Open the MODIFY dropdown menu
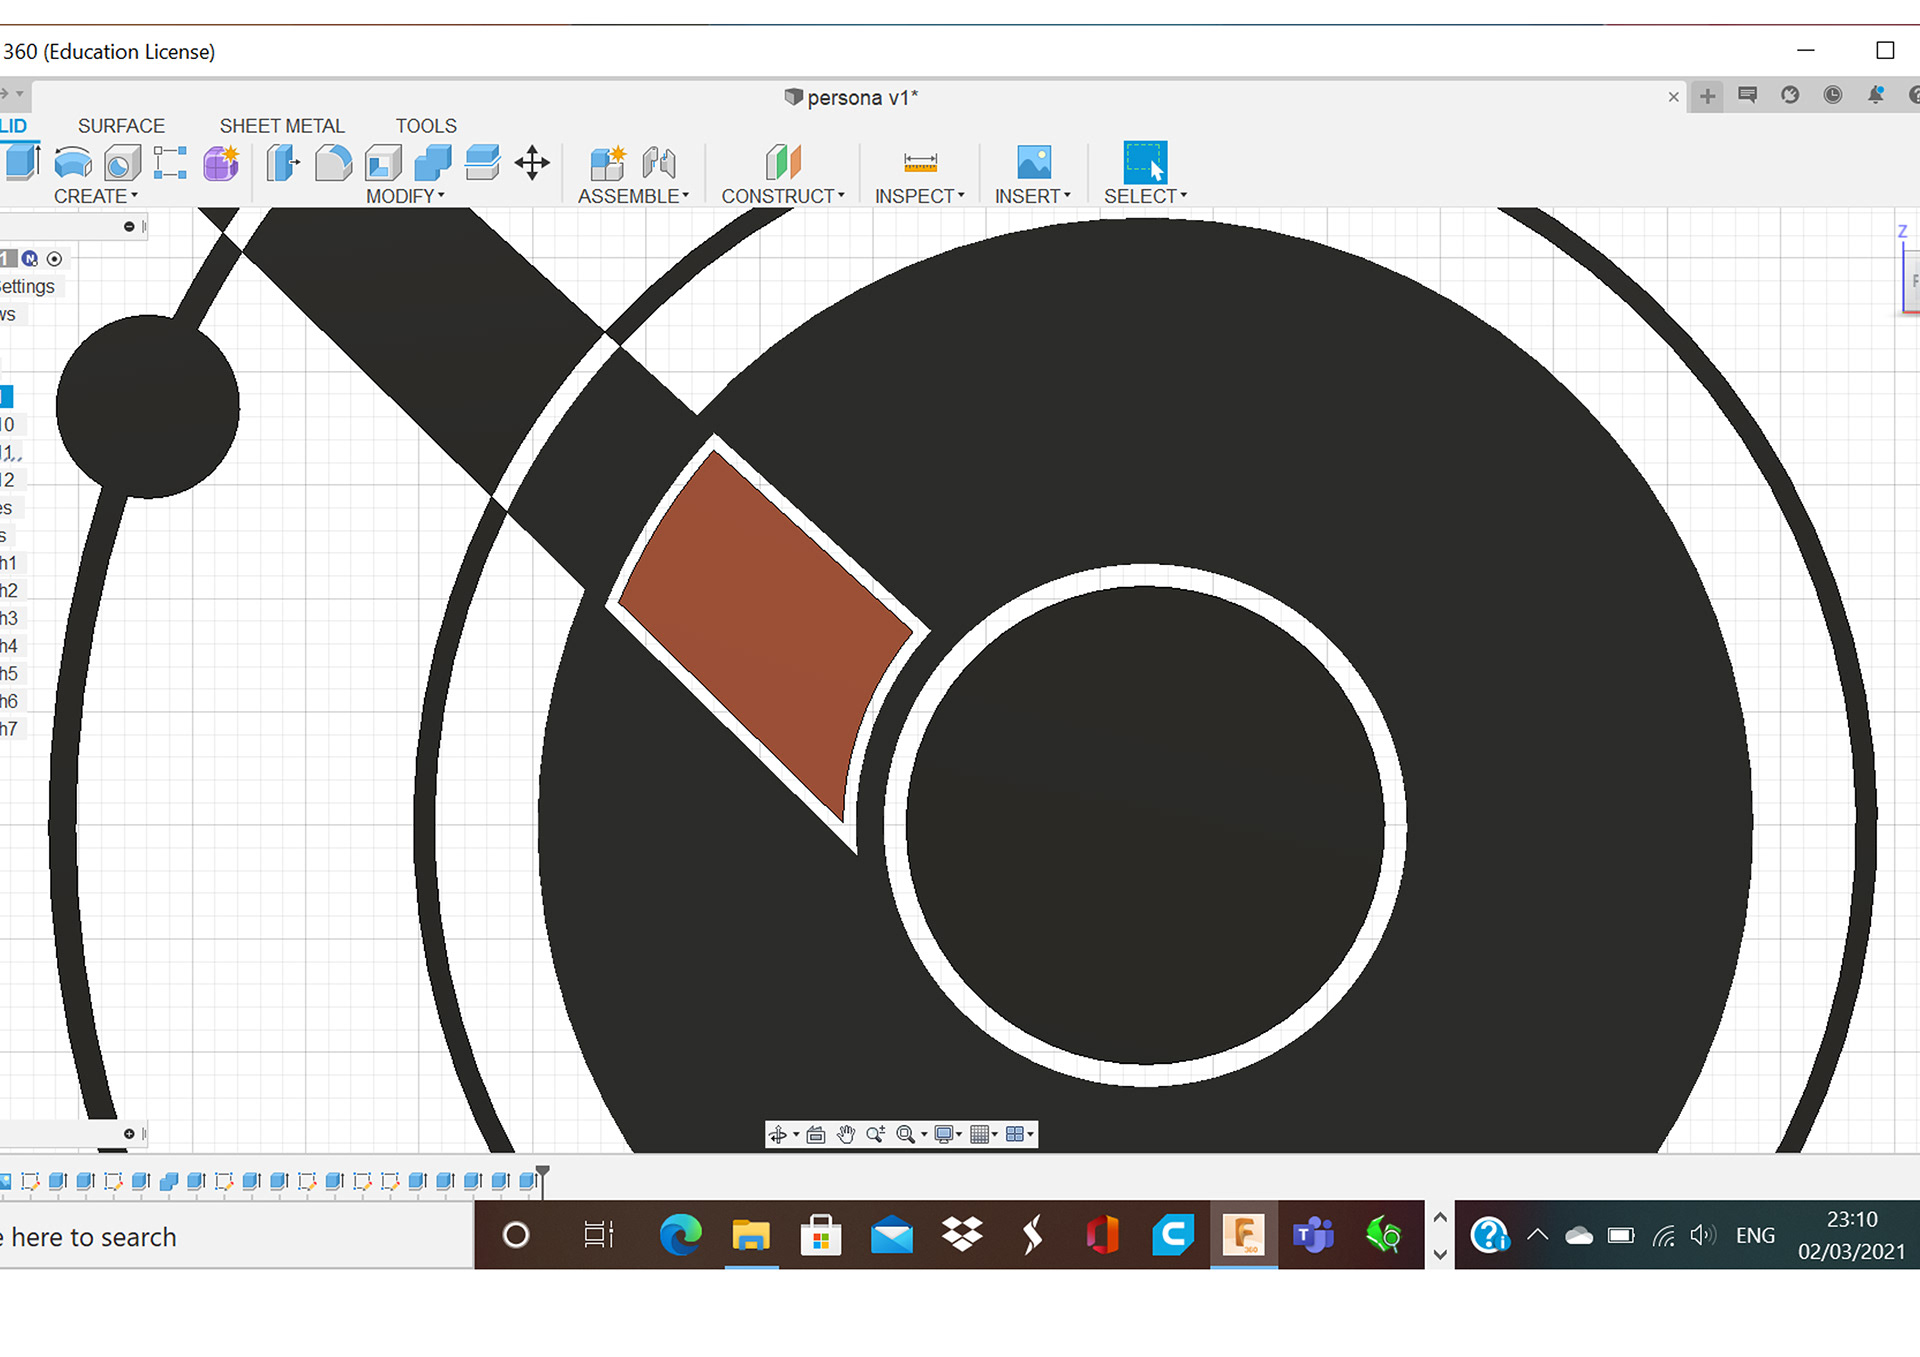Viewport: 1920px width, 1357px height. [x=405, y=196]
